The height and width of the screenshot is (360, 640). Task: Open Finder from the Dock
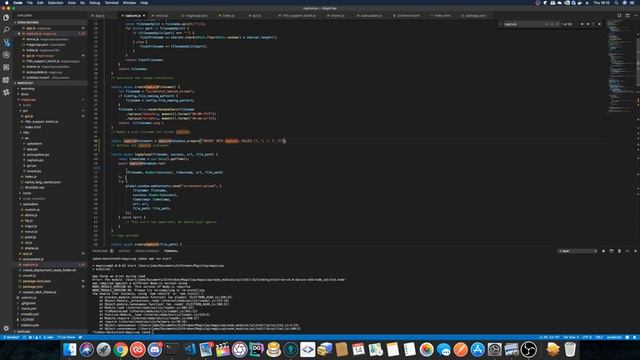pyautogui.click(x=70, y=350)
